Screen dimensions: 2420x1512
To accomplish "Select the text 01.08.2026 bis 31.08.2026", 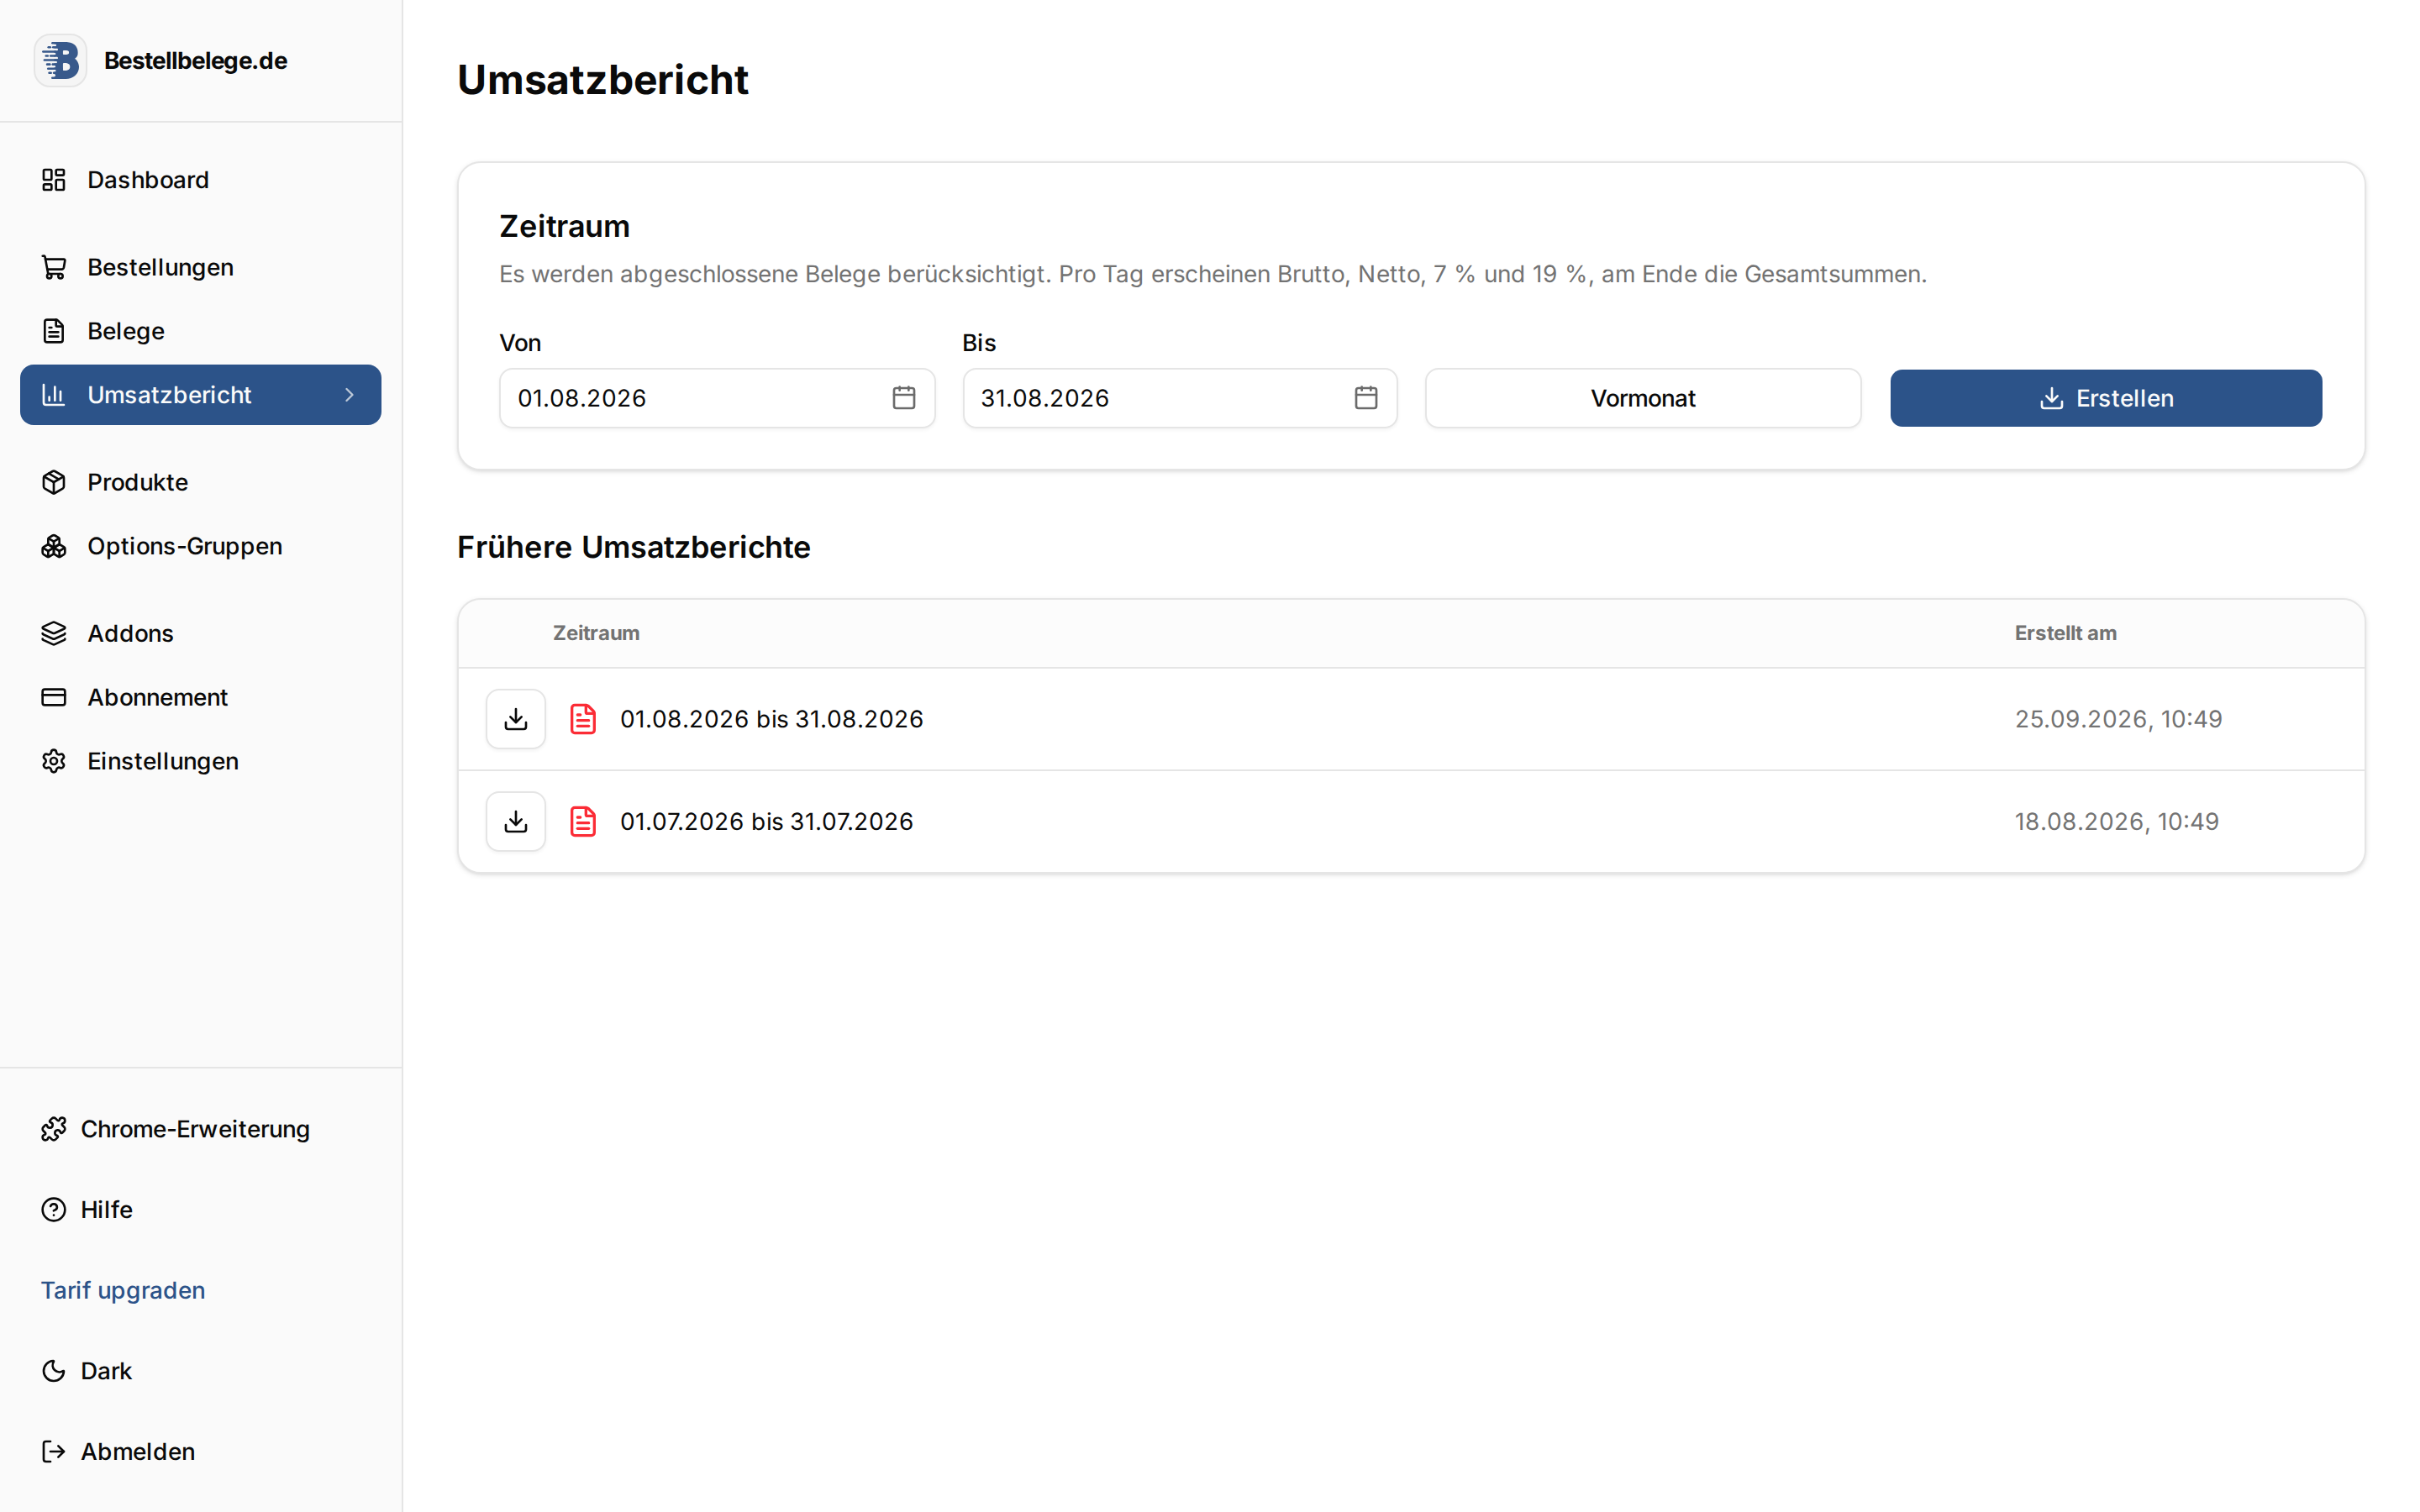I will (x=771, y=719).
